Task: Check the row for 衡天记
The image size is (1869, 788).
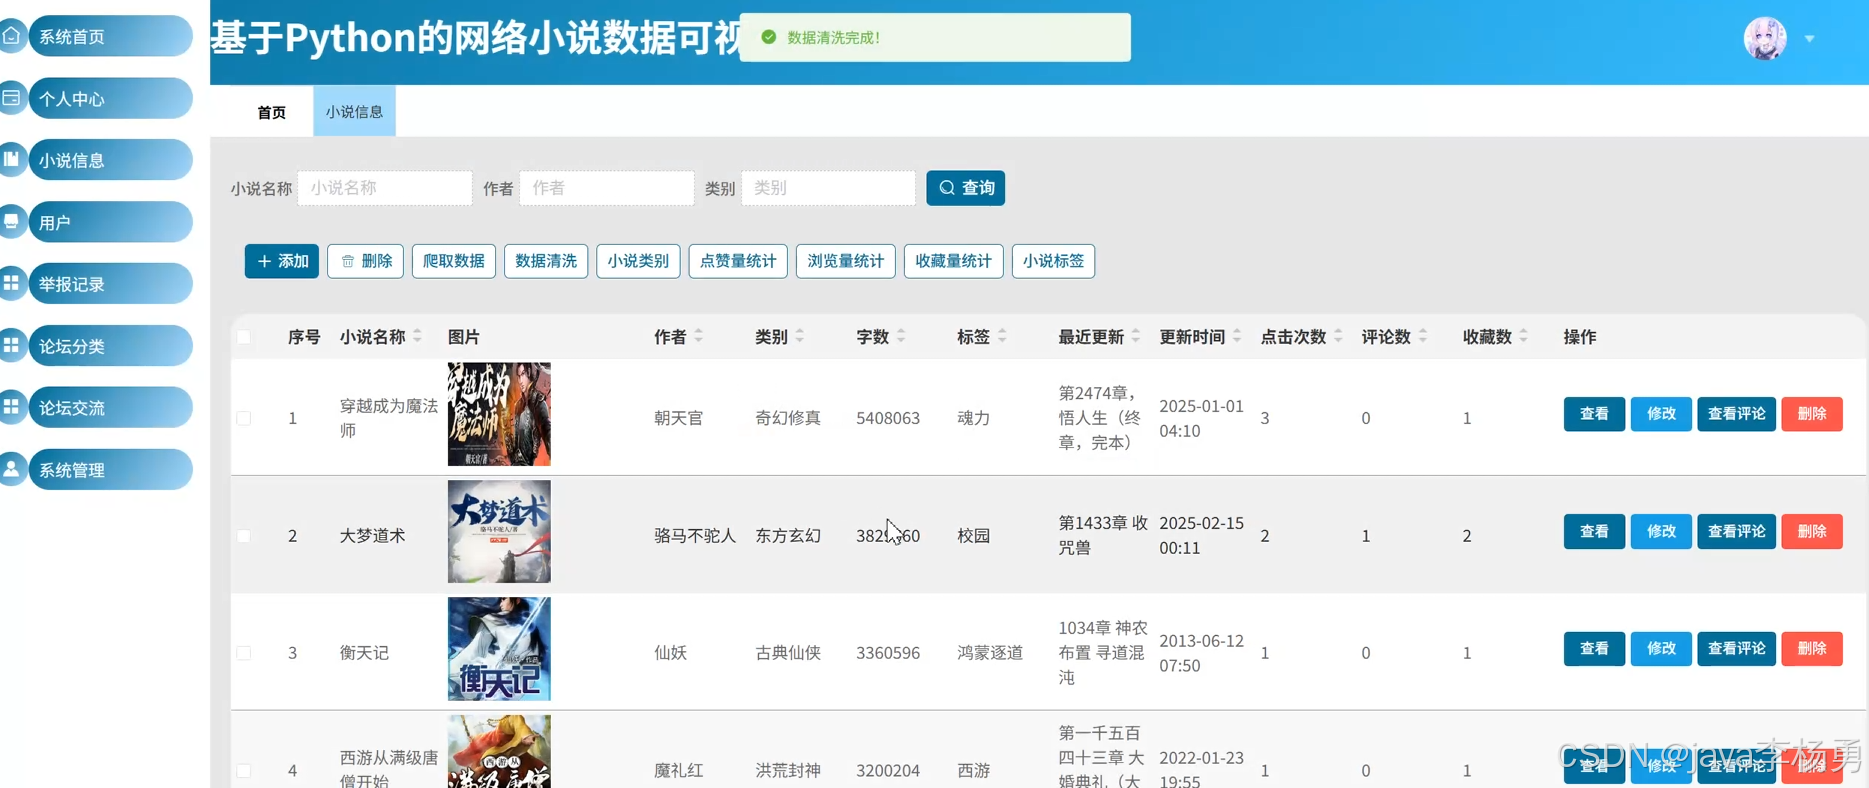Action: [x=244, y=653]
